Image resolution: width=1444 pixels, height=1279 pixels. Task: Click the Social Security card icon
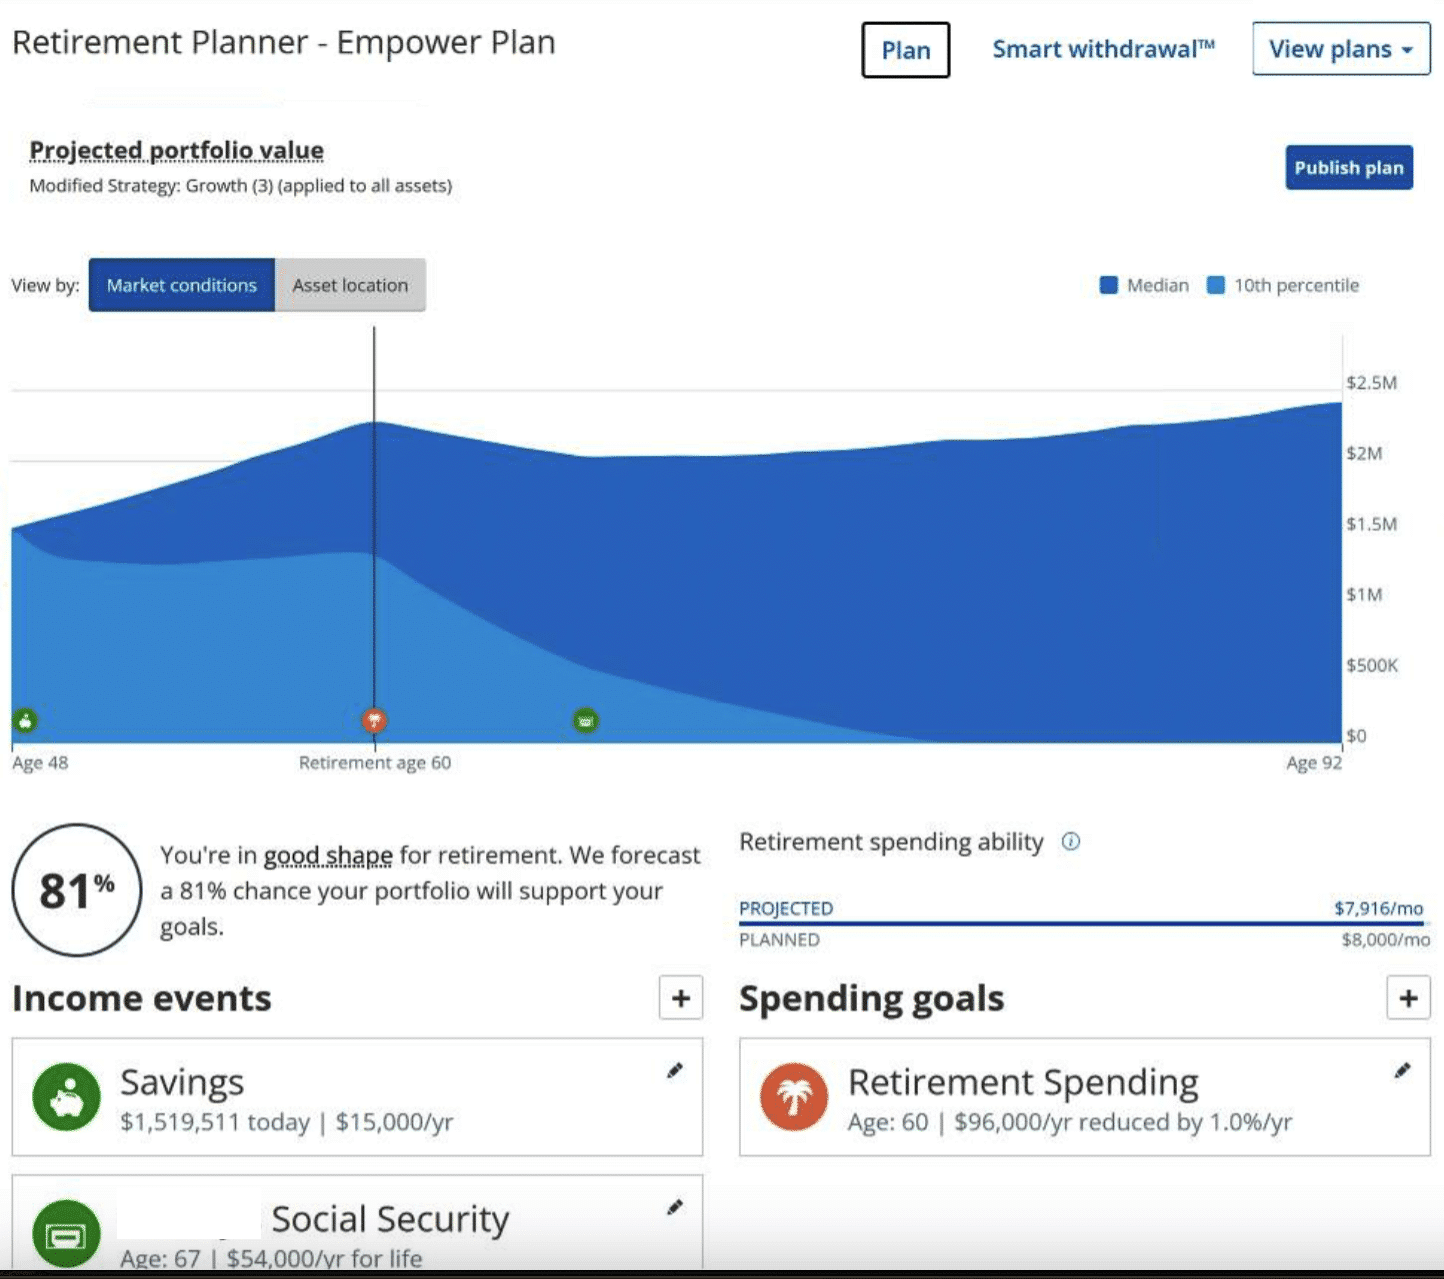[65, 1234]
